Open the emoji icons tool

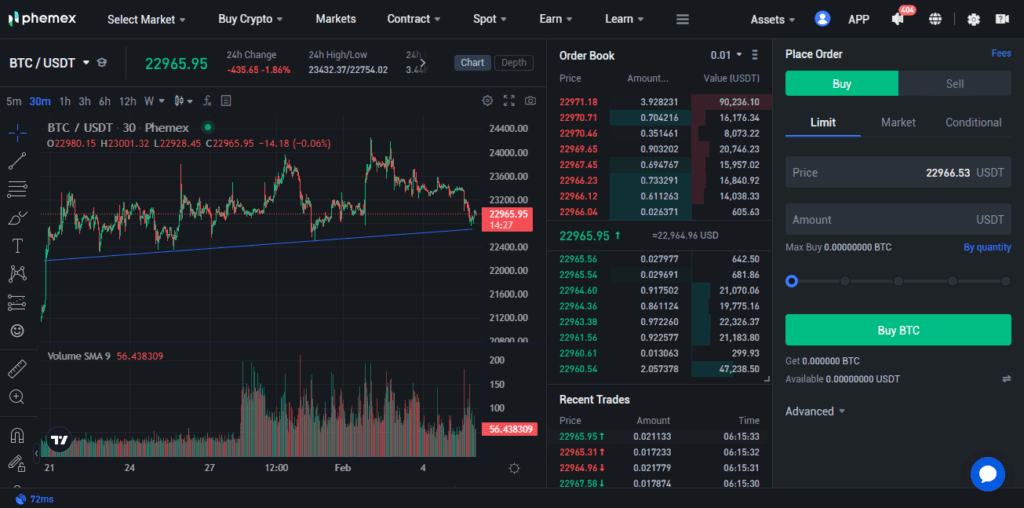(18, 331)
